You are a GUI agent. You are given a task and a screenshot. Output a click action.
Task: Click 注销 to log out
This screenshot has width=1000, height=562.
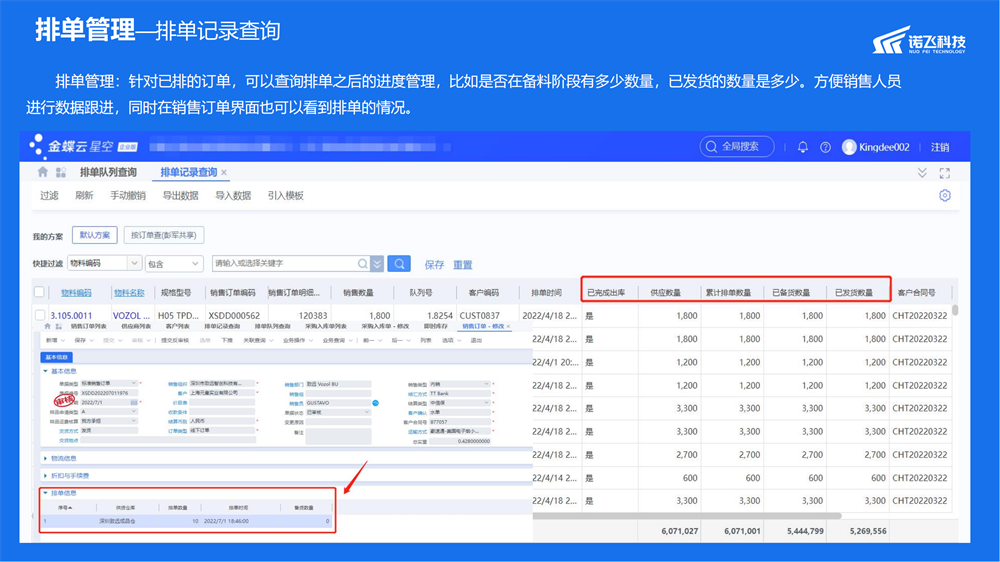point(940,147)
